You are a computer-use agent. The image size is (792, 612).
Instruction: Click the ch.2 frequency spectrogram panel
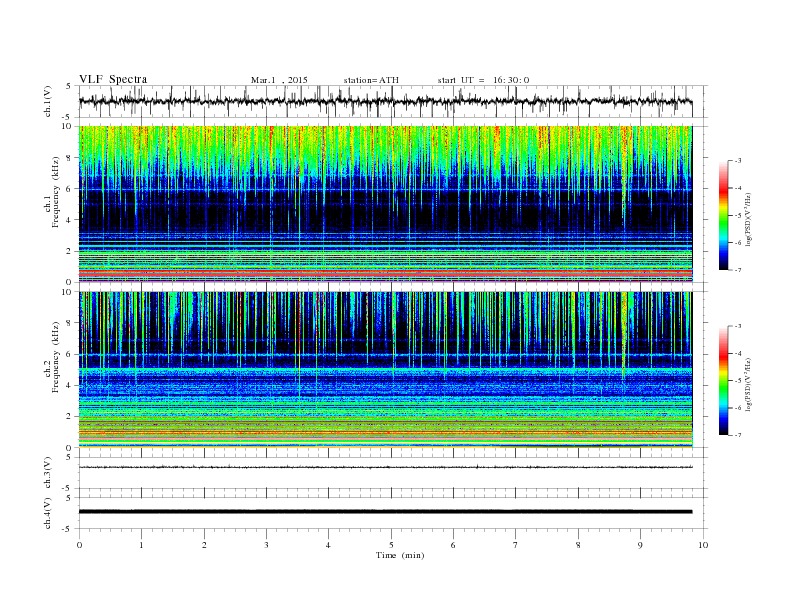(x=385, y=370)
